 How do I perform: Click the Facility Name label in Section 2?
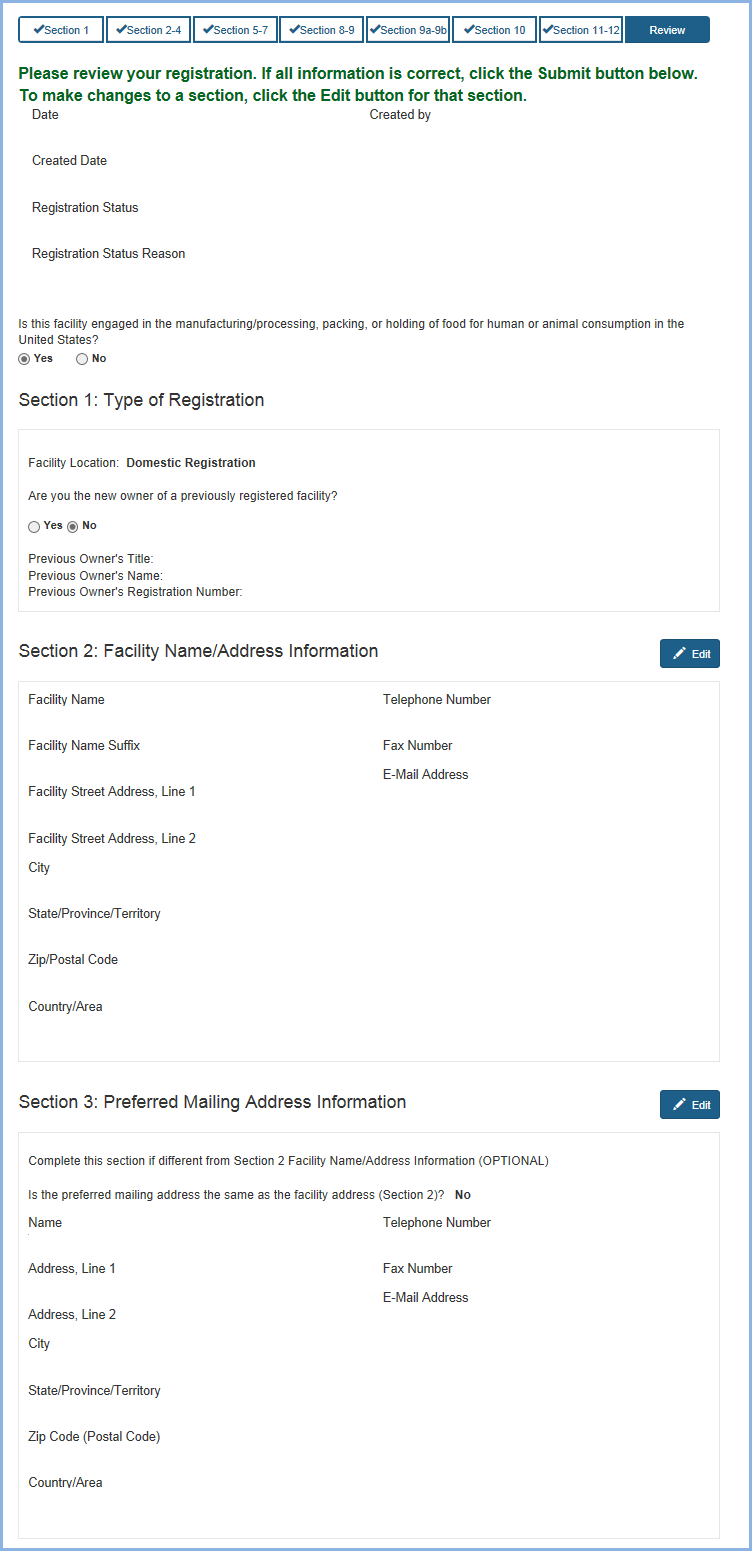[x=66, y=700]
